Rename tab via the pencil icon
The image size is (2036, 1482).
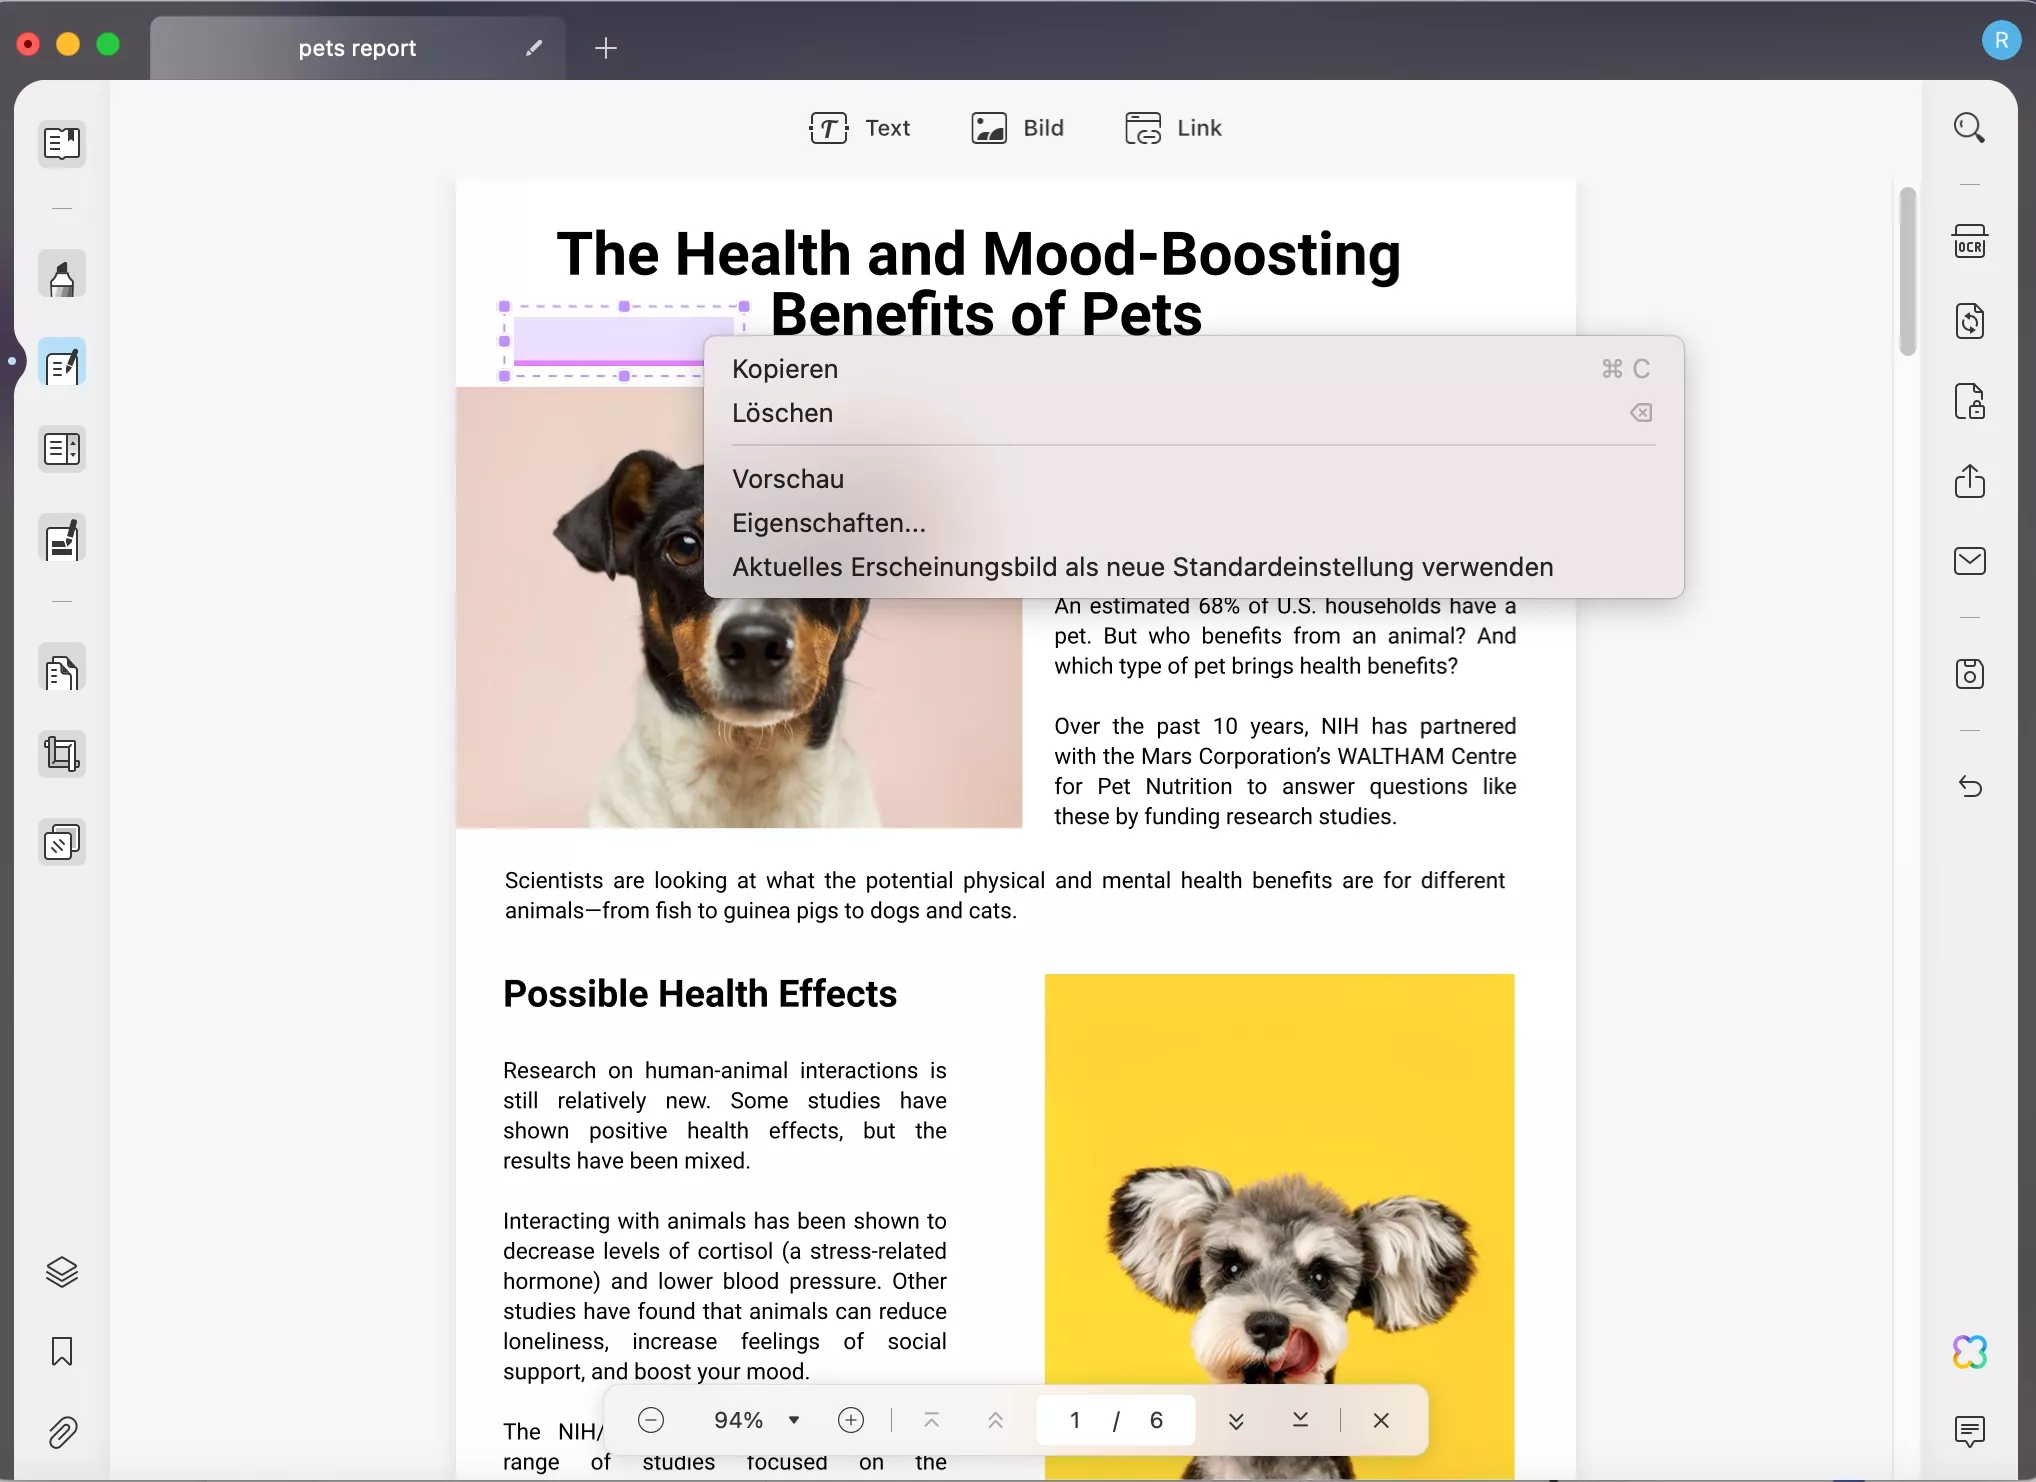pos(534,48)
